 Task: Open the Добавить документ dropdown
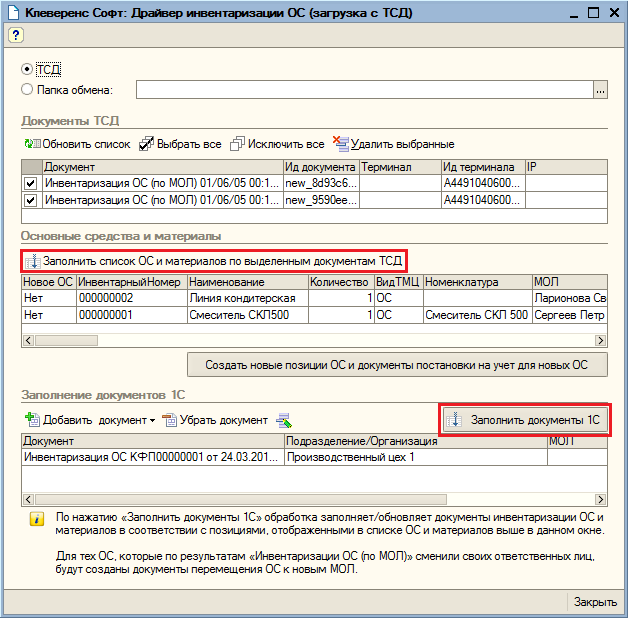click(152, 420)
